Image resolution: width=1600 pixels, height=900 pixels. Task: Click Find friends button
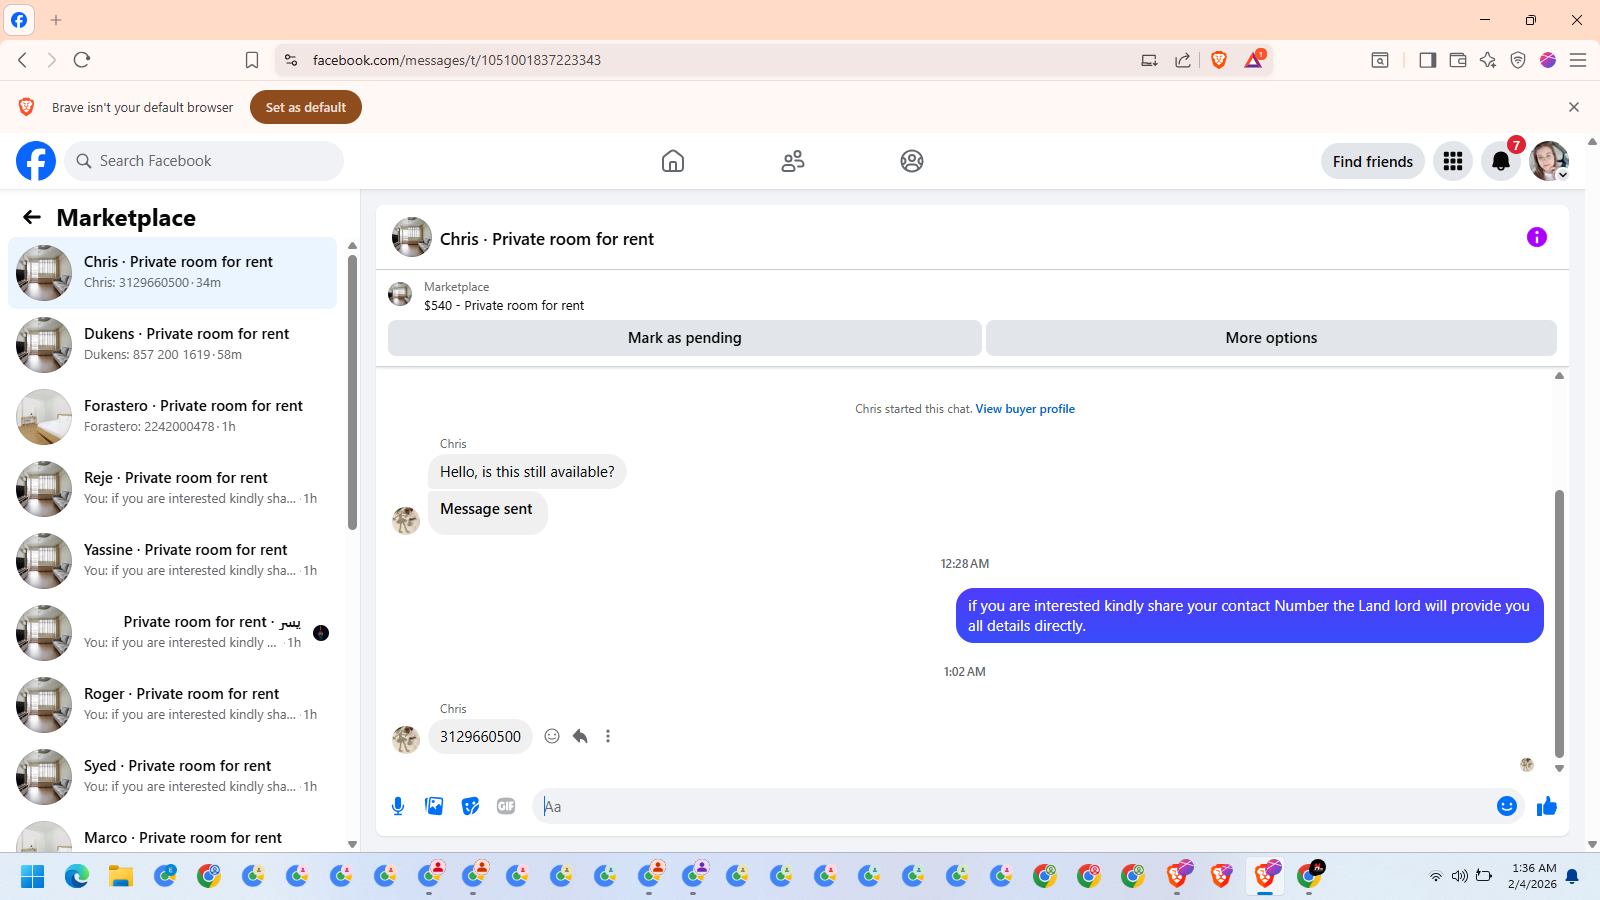pos(1373,161)
